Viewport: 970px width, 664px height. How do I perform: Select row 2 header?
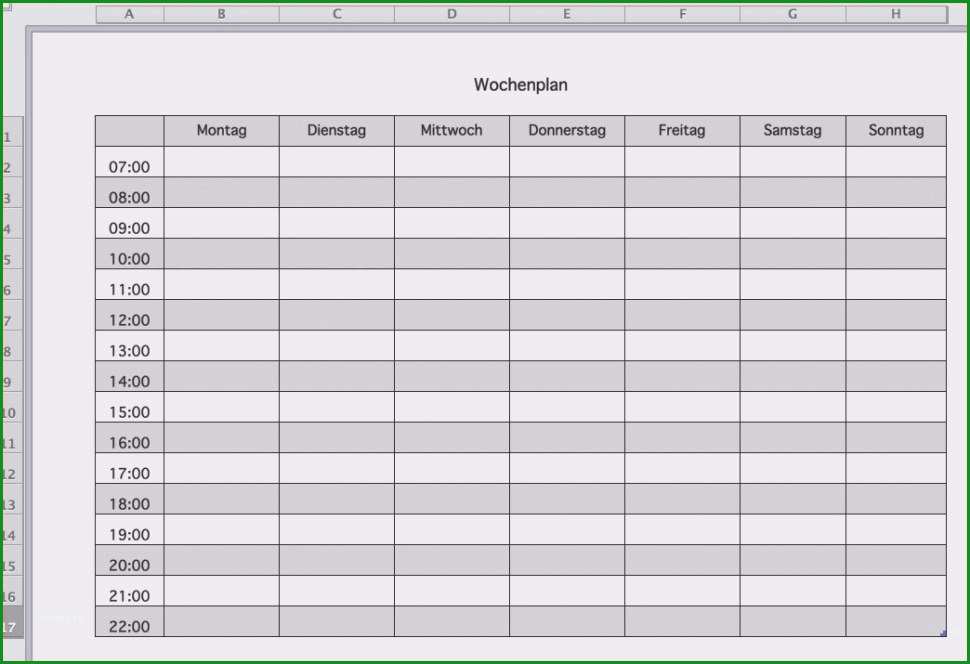coord(12,162)
